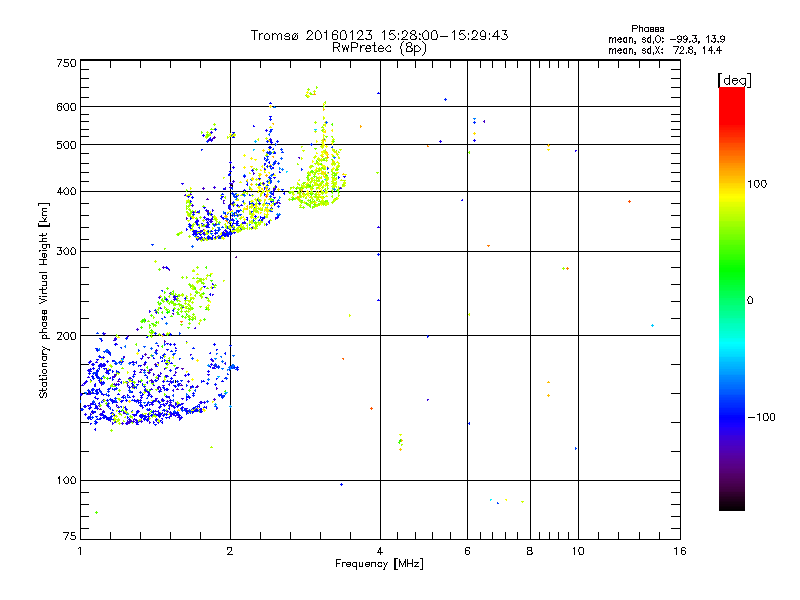The width and height of the screenshot is (800, 600).
Task: Click the 'mean, sd,O: -99.3, 13.9' line
Action: point(666,39)
